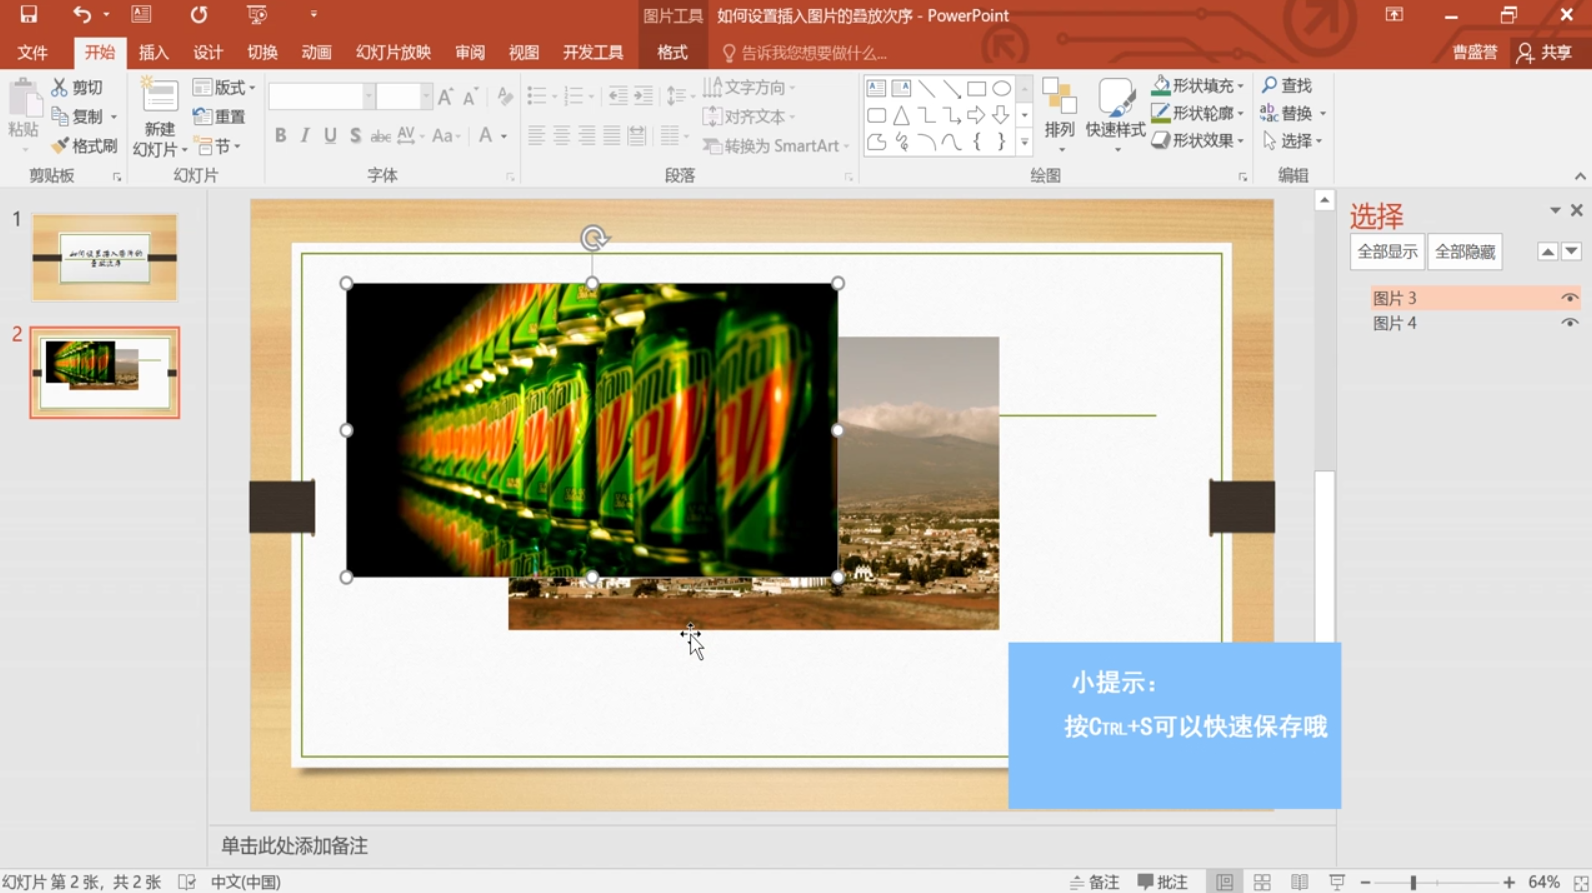Pick the oval shape in gallery

[x=1001, y=88]
